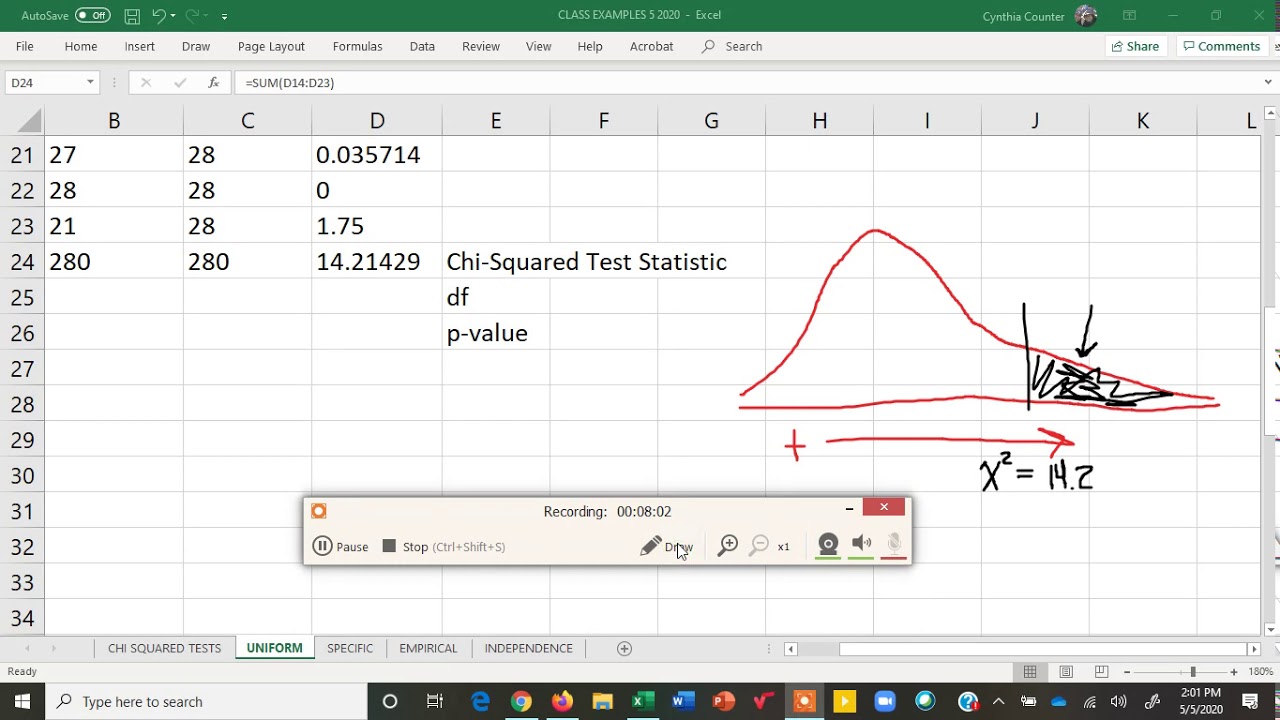Viewport: 1280px width, 720px height.
Task: Open Firefox from the taskbar
Action: [561, 701]
